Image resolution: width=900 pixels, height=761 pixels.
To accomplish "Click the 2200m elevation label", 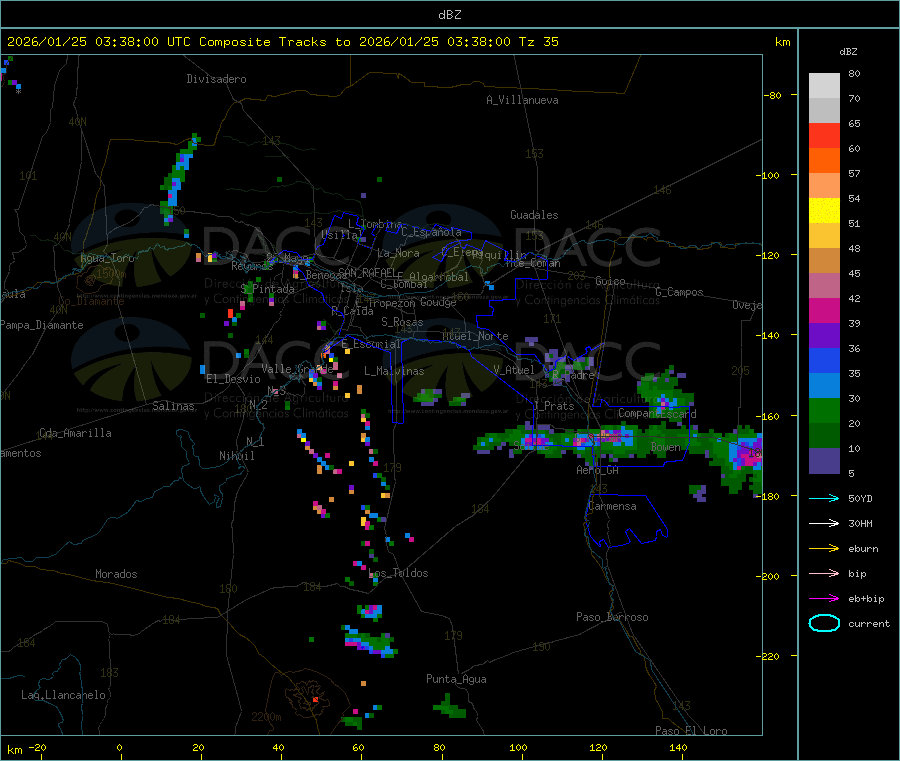I will pyautogui.click(x=266, y=717).
